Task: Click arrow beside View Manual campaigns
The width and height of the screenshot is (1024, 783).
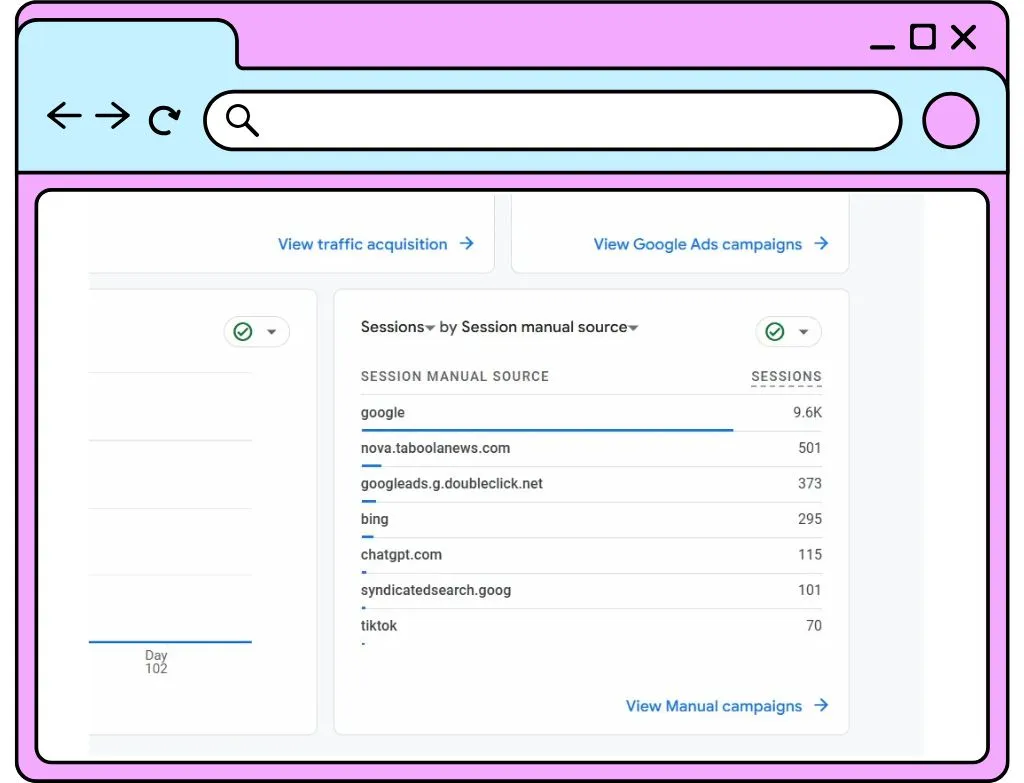Action: click(x=821, y=705)
